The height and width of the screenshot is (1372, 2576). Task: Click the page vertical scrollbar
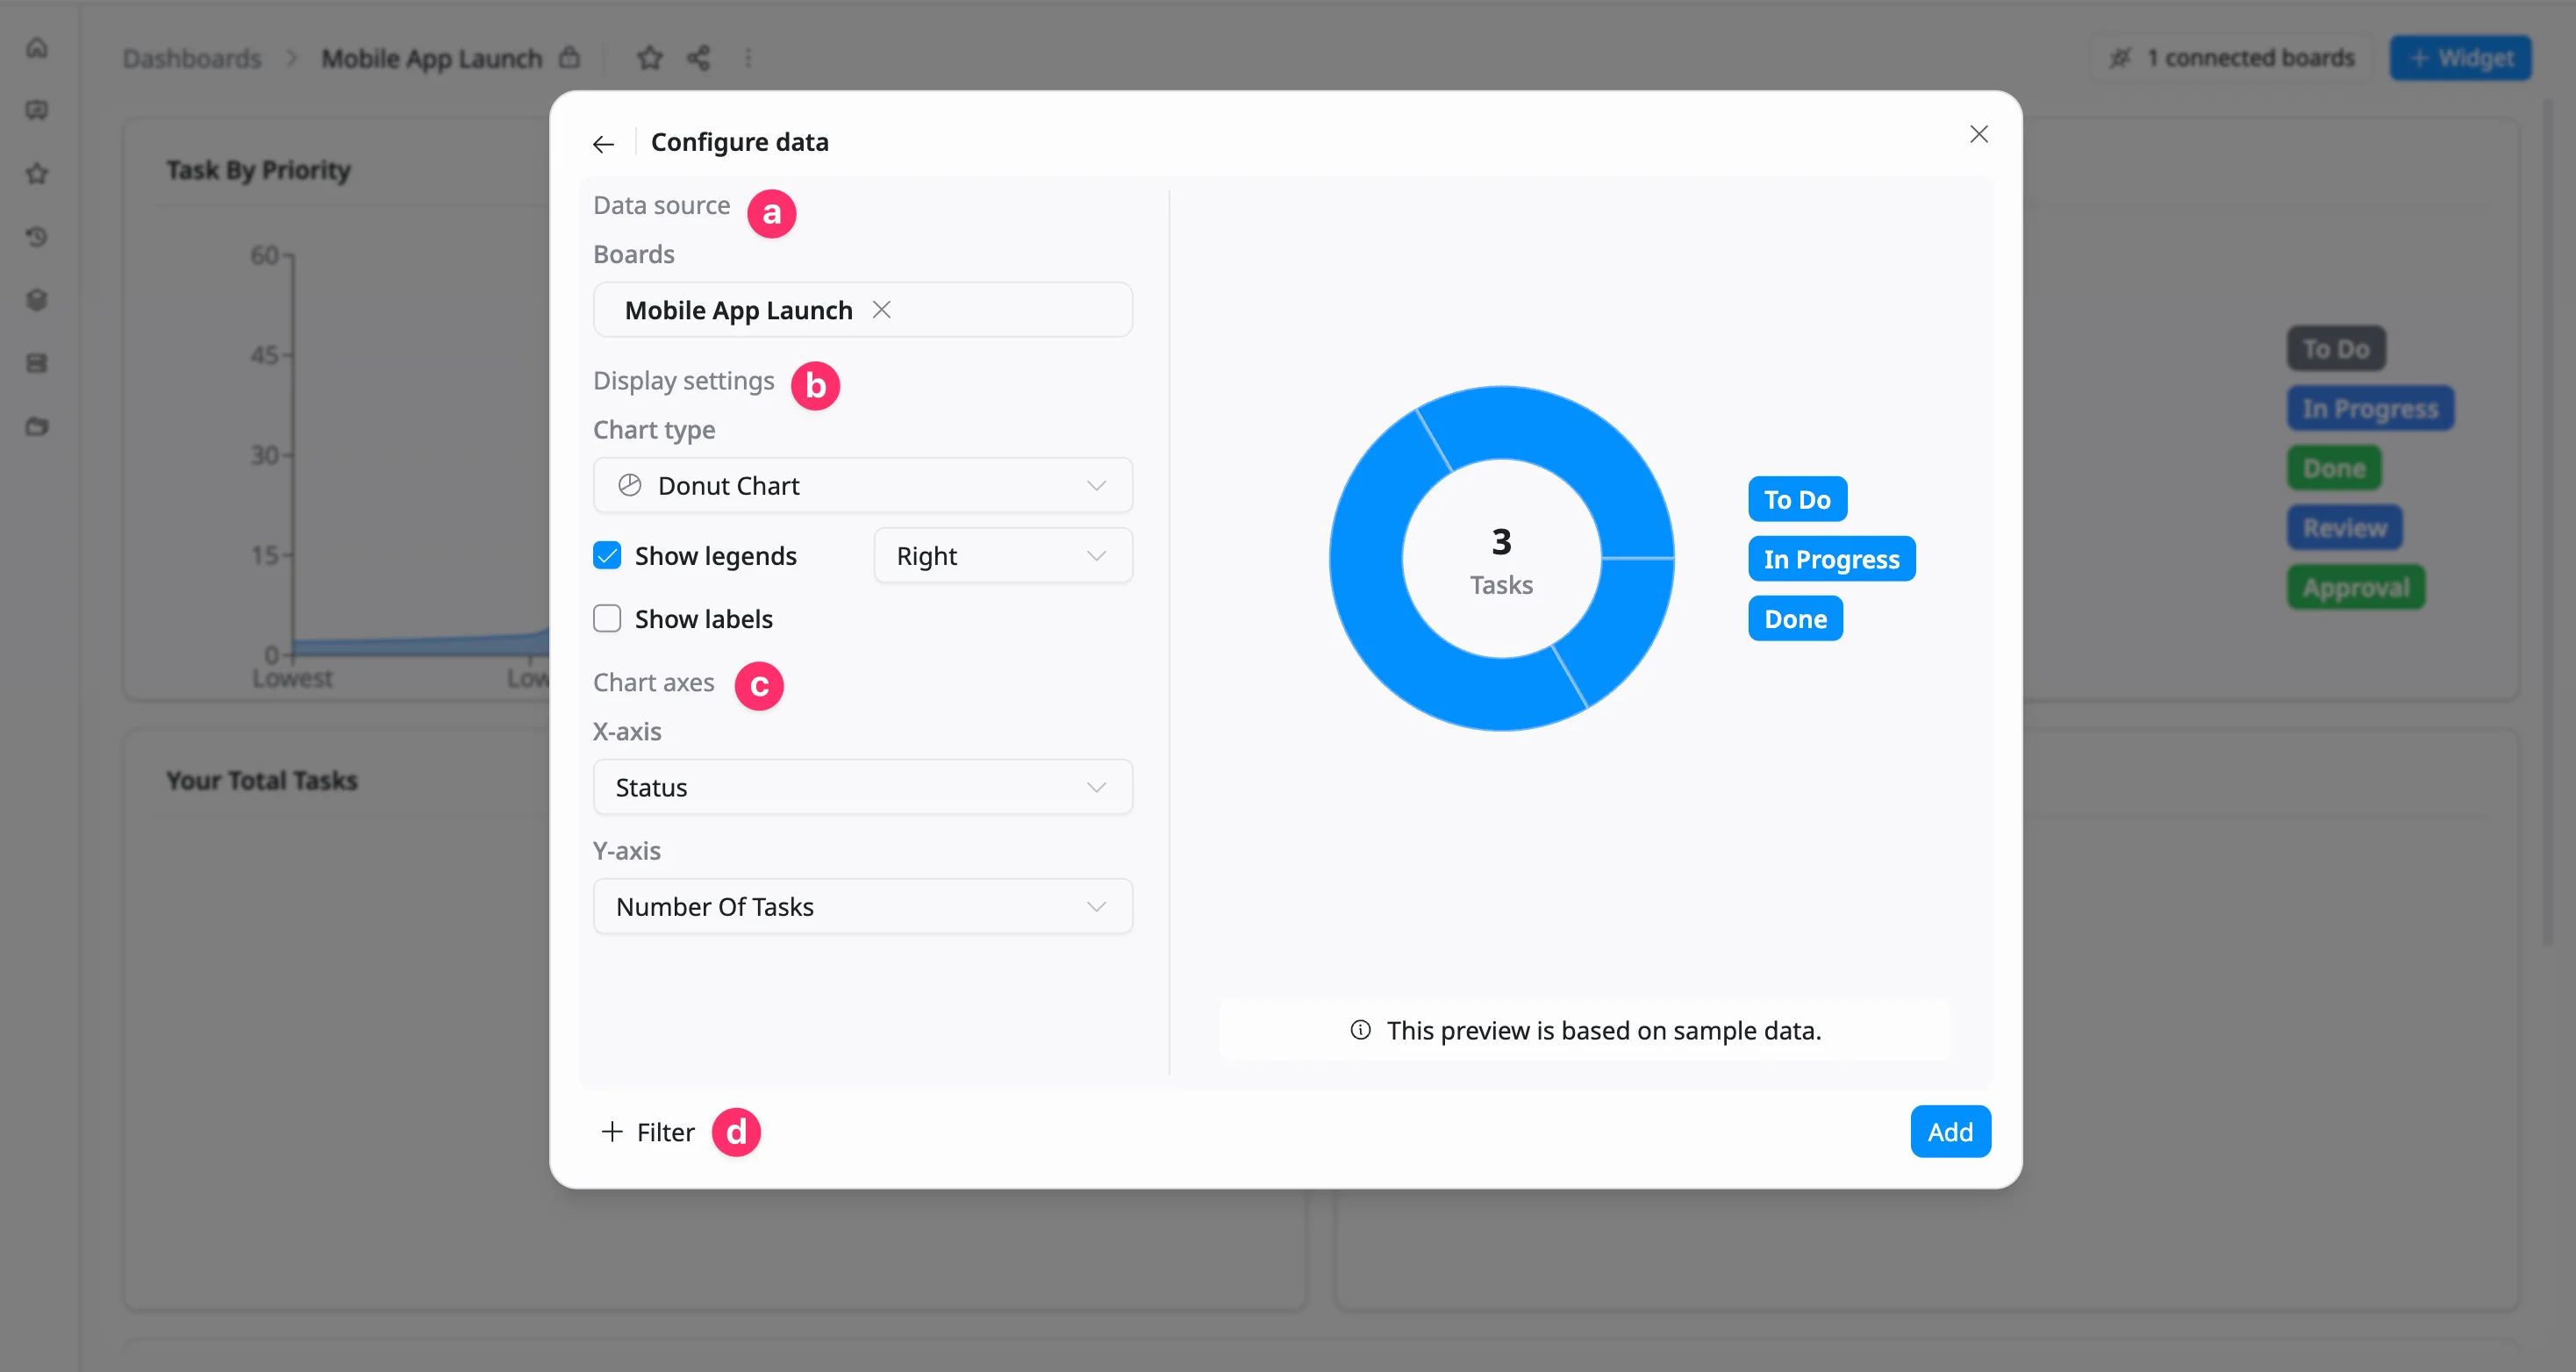tap(2548, 520)
